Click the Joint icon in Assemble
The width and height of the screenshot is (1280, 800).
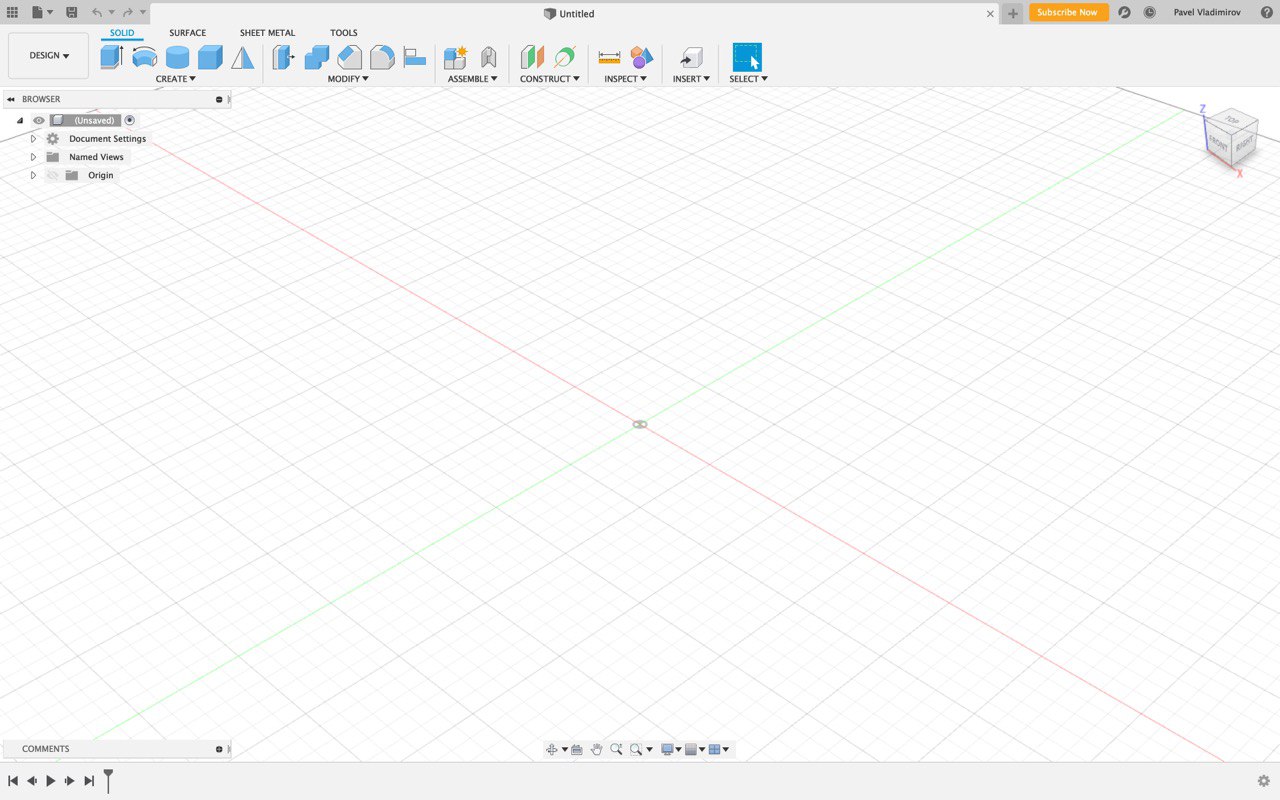(488, 57)
